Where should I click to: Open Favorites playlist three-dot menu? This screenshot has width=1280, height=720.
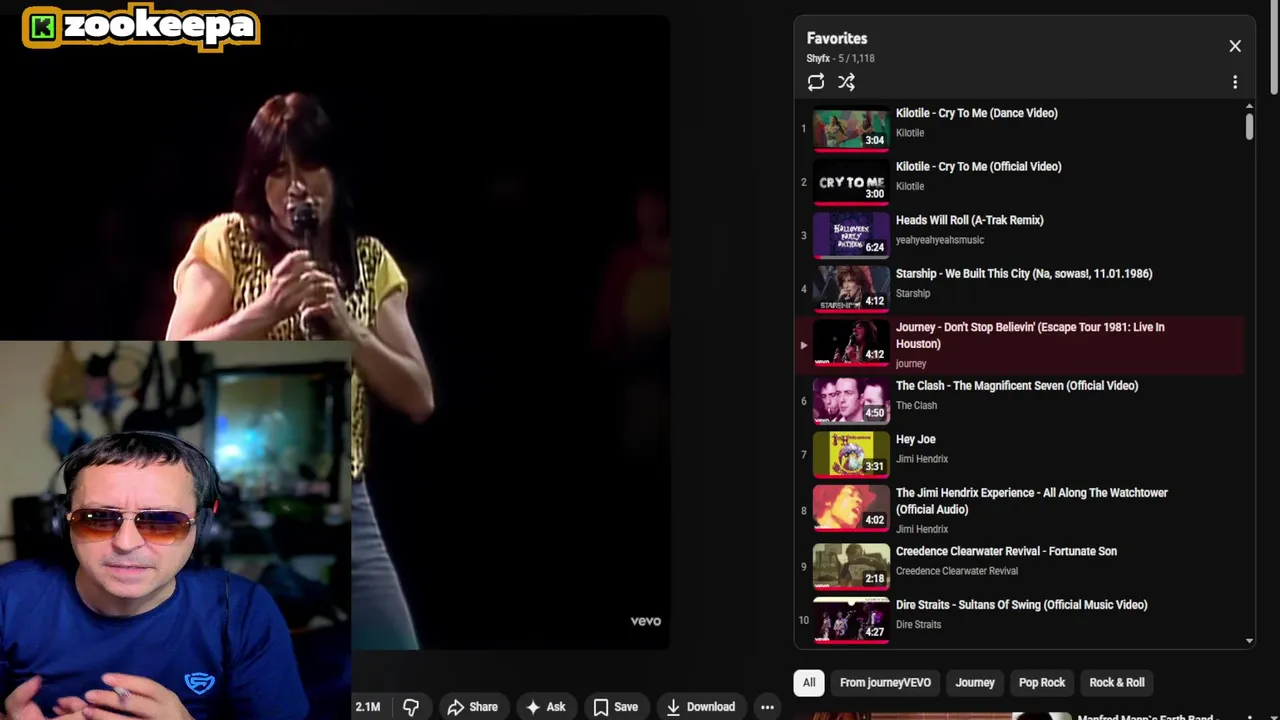coord(1235,82)
